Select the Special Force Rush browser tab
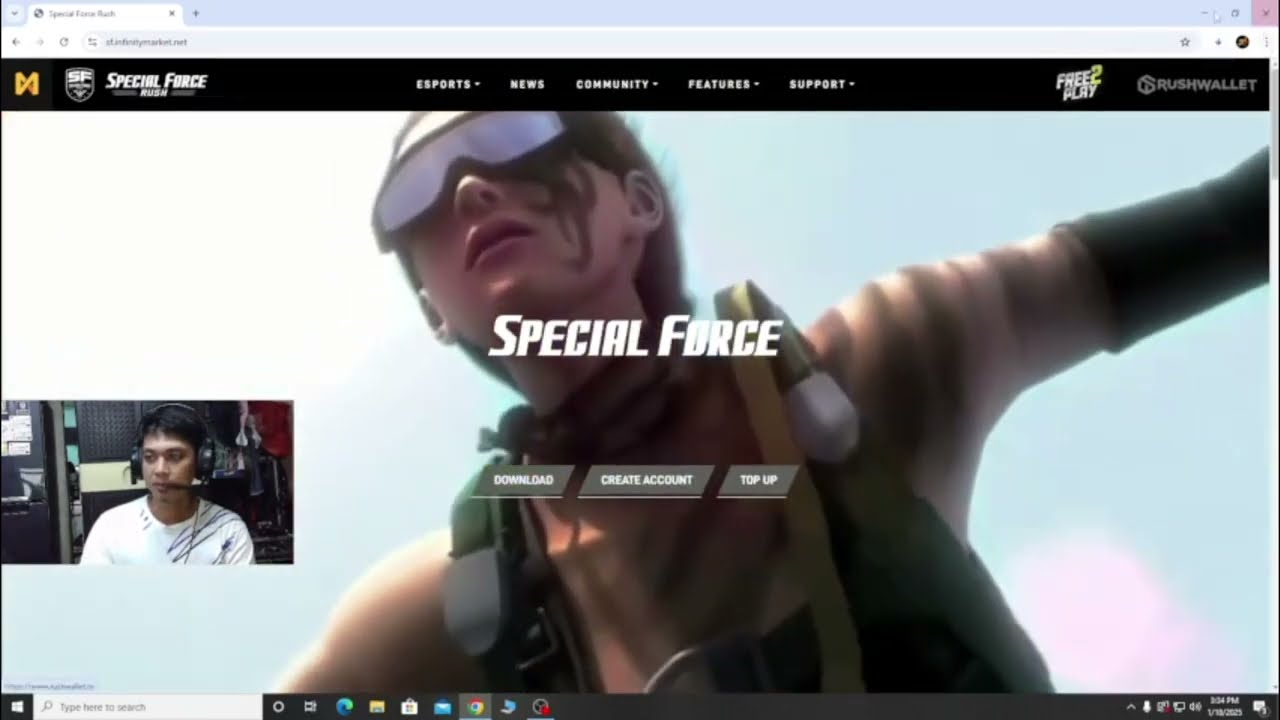Screen dimensions: 1280x720 pyautogui.click(x=104, y=14)
